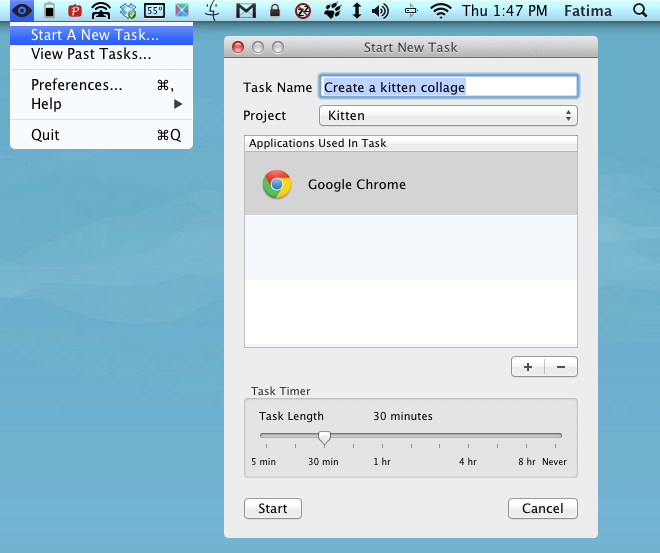Open the Wi-Fi status menu
Screen dimensions: 660x553
[441, 11]
